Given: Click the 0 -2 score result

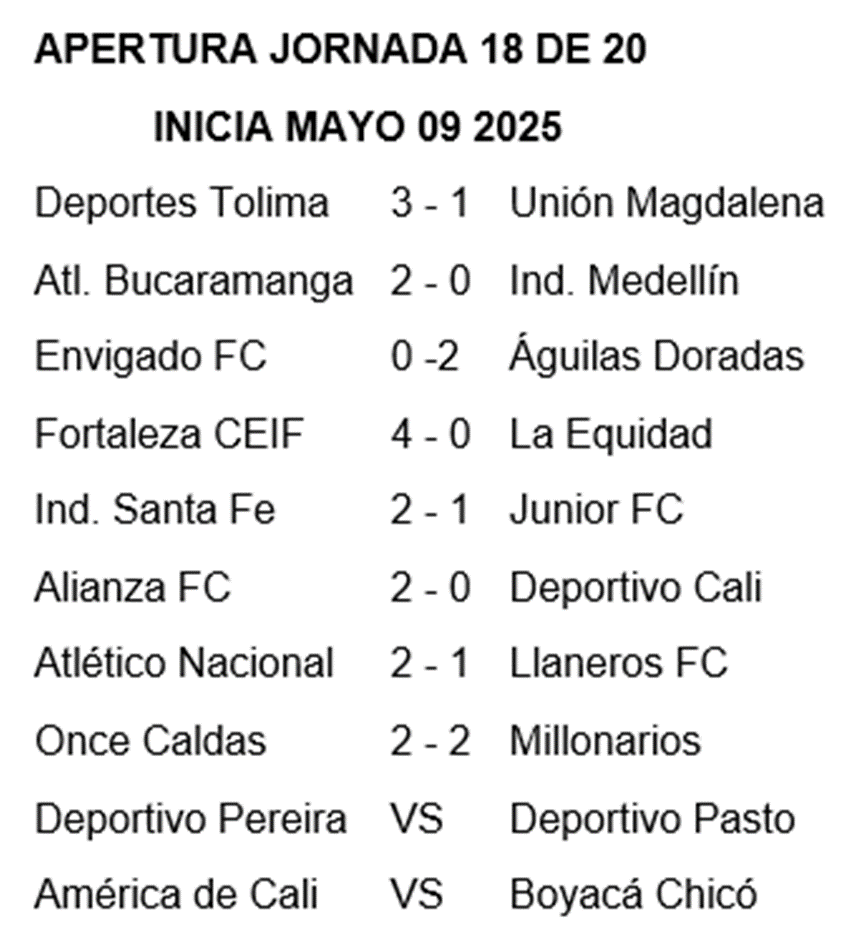Looking at the screenshot, I should click(425, 356).
